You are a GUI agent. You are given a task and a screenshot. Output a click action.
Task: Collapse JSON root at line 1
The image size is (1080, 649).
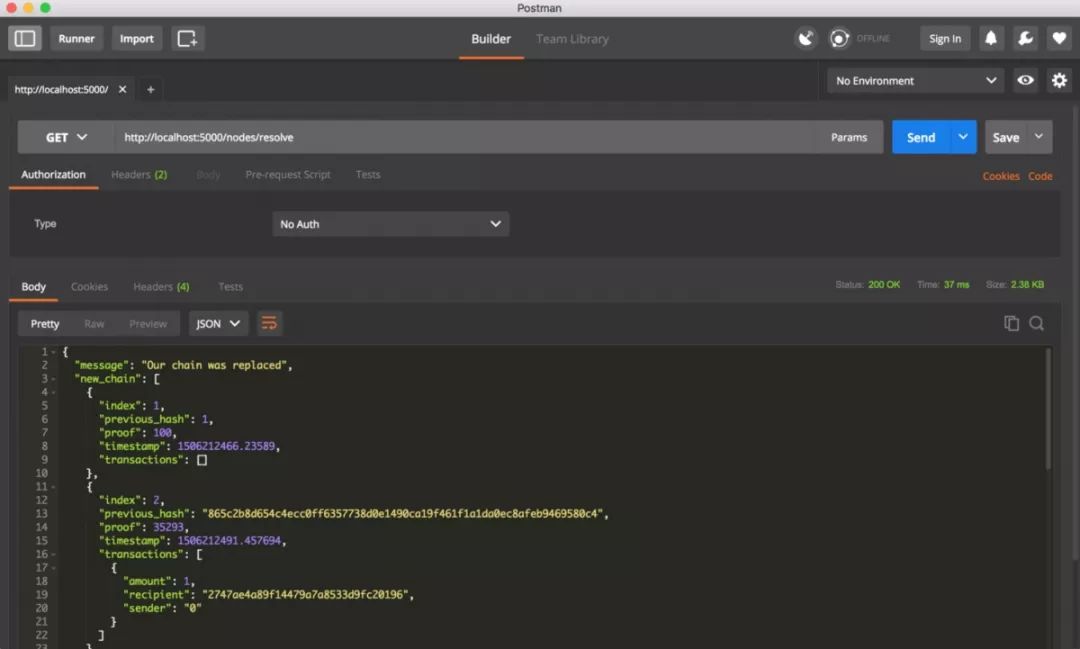(x=53, y=352)
